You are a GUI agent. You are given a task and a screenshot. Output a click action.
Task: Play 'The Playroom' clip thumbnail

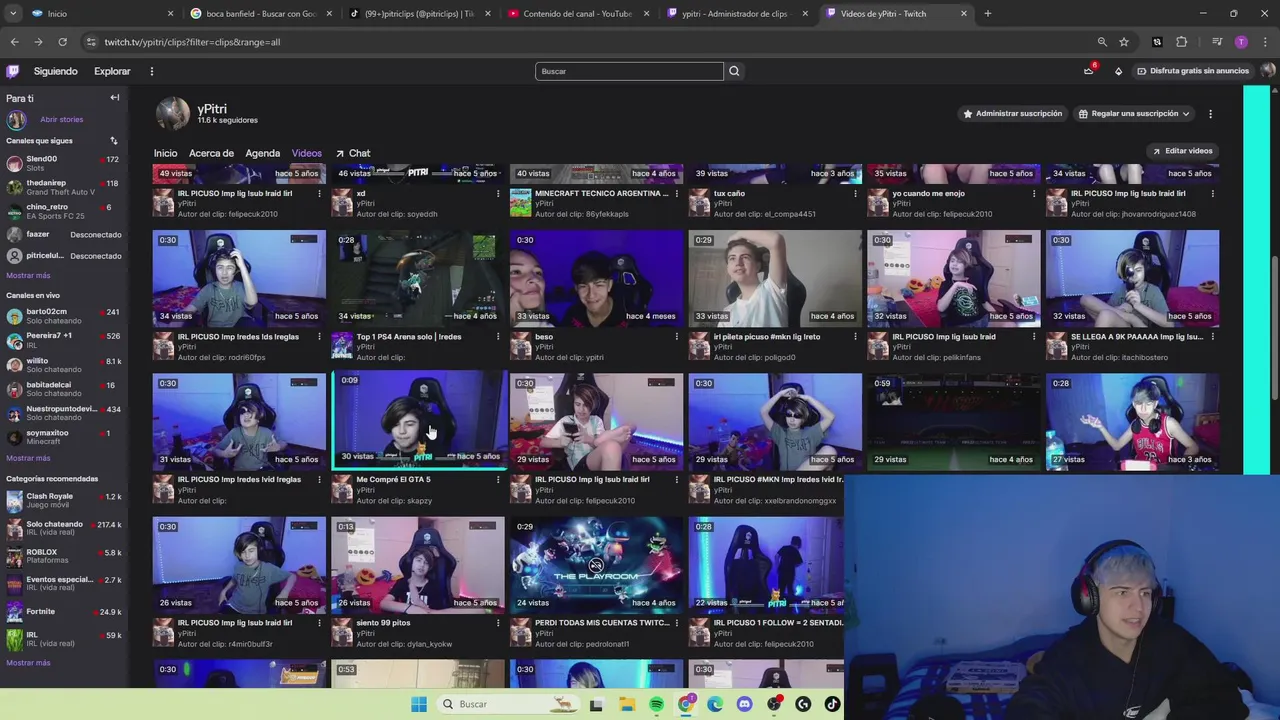point(596,565)
